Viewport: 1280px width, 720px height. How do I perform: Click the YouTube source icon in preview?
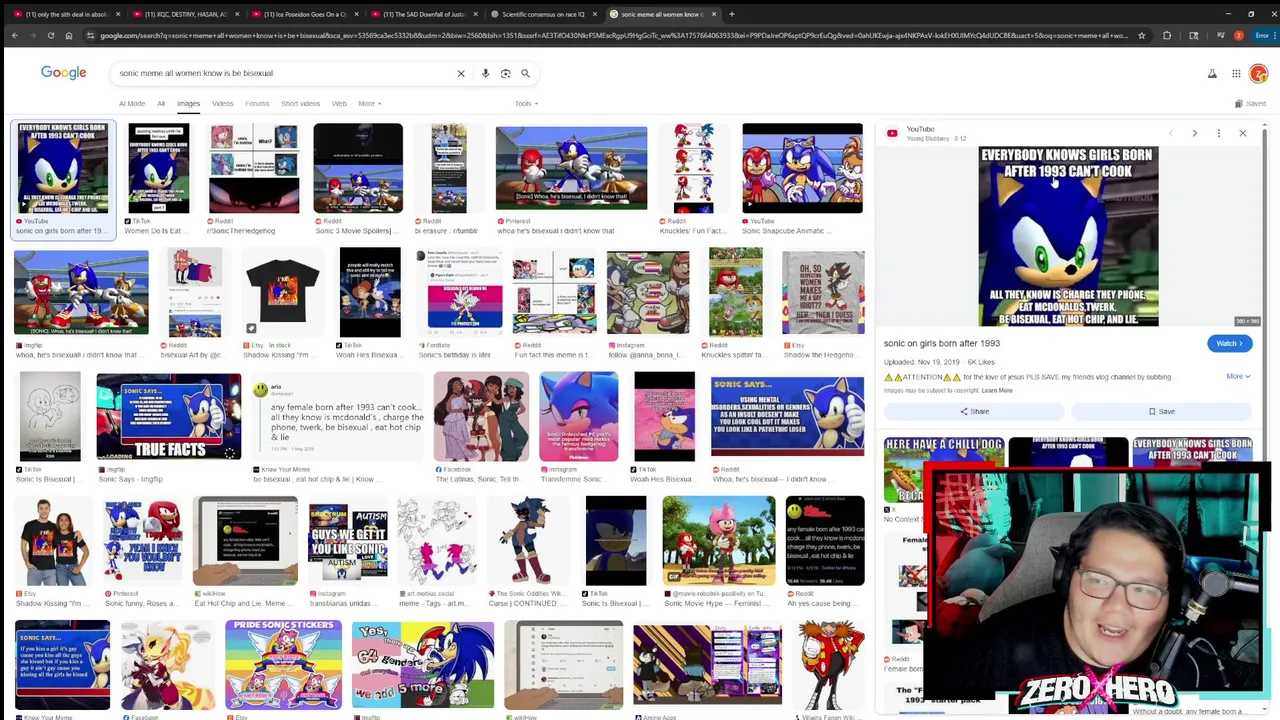pyautogui.click(x=892, y=133)
